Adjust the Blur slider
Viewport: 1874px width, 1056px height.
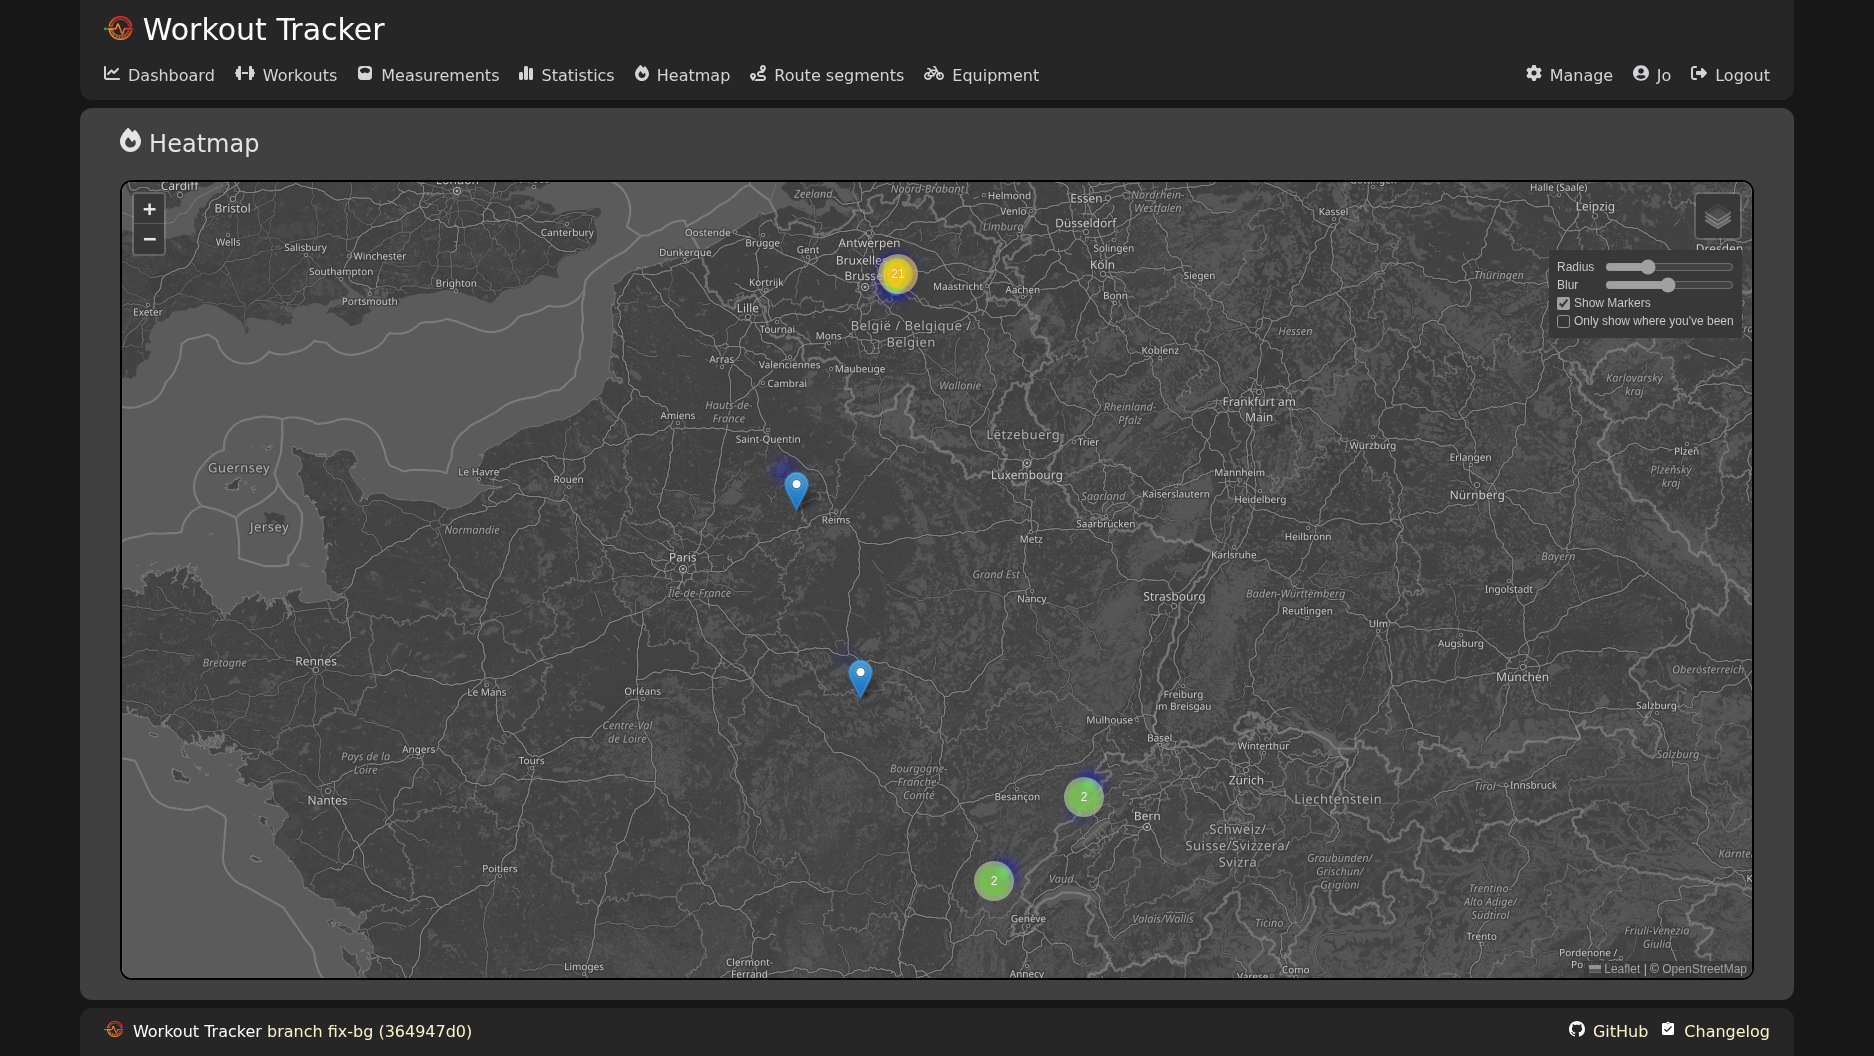coord(1668,285)
